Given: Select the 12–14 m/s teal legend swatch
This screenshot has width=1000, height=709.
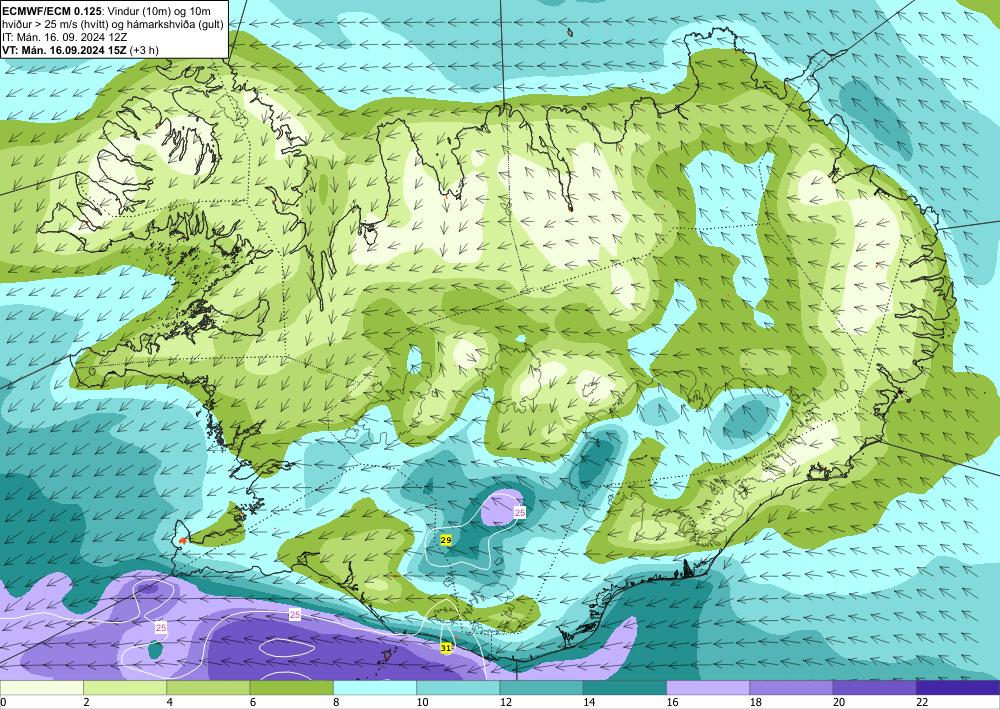Looking at the screenshot, I should pyautogui.click(x=541, y=687).
